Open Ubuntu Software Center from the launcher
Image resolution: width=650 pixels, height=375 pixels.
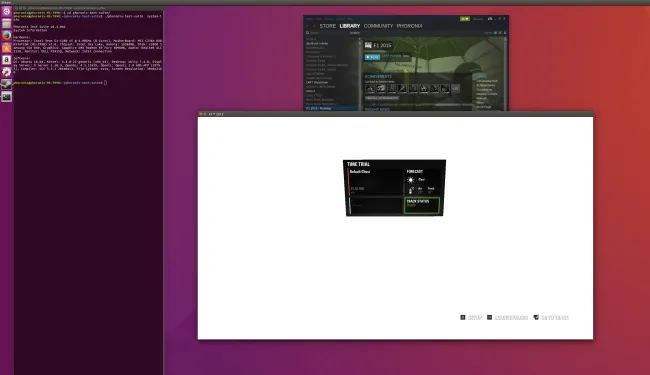[6, 48]
